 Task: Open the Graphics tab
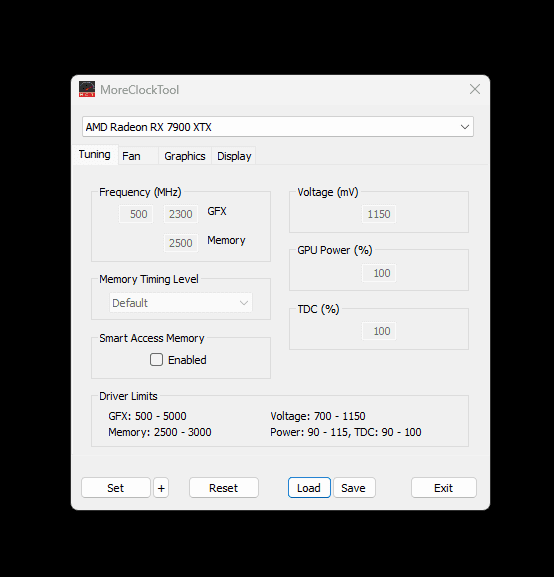coord(185,156)
